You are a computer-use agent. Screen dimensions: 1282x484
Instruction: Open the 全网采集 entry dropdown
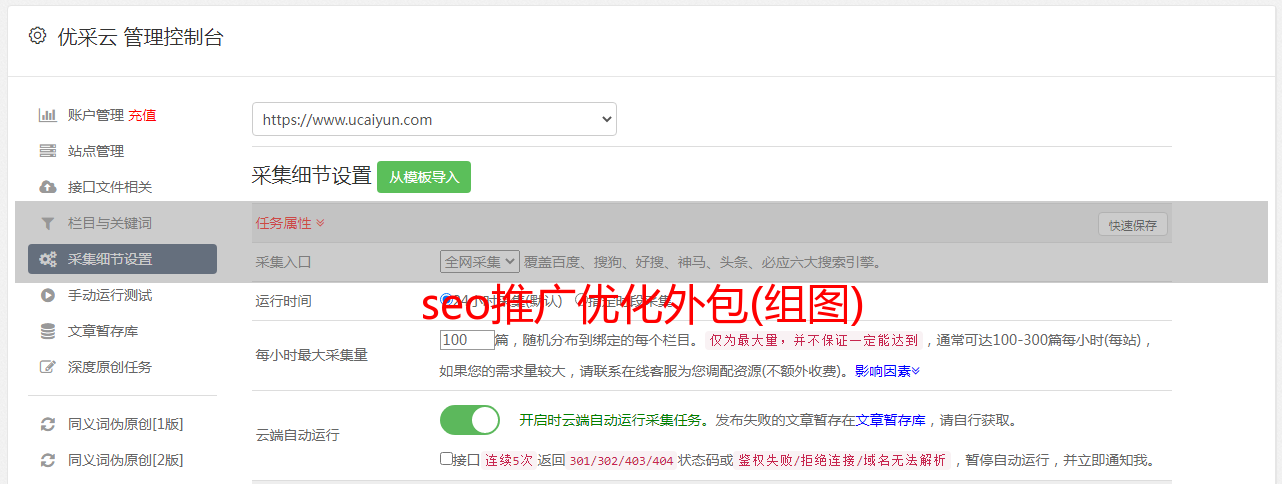click(480, 262)
